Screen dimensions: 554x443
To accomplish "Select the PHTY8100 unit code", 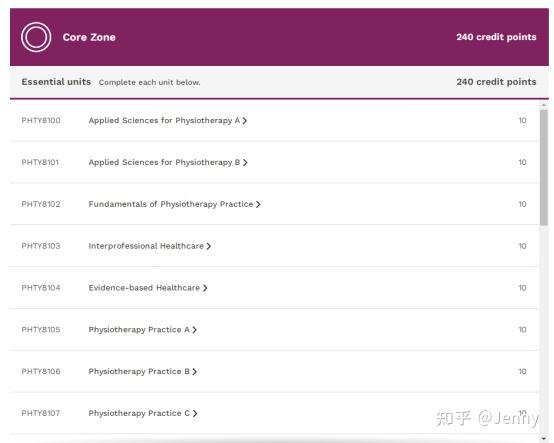I will point(41,120).
